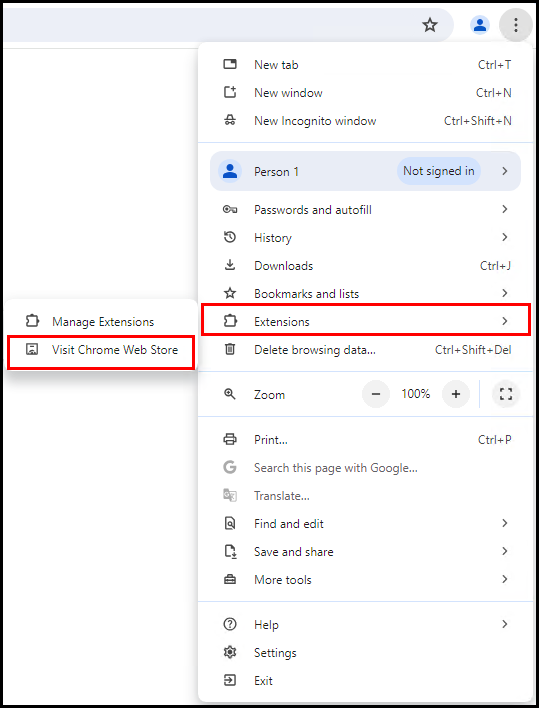Click the Ctrl+P shortcut text
The image size is (539, 708).
coord(495,440)
